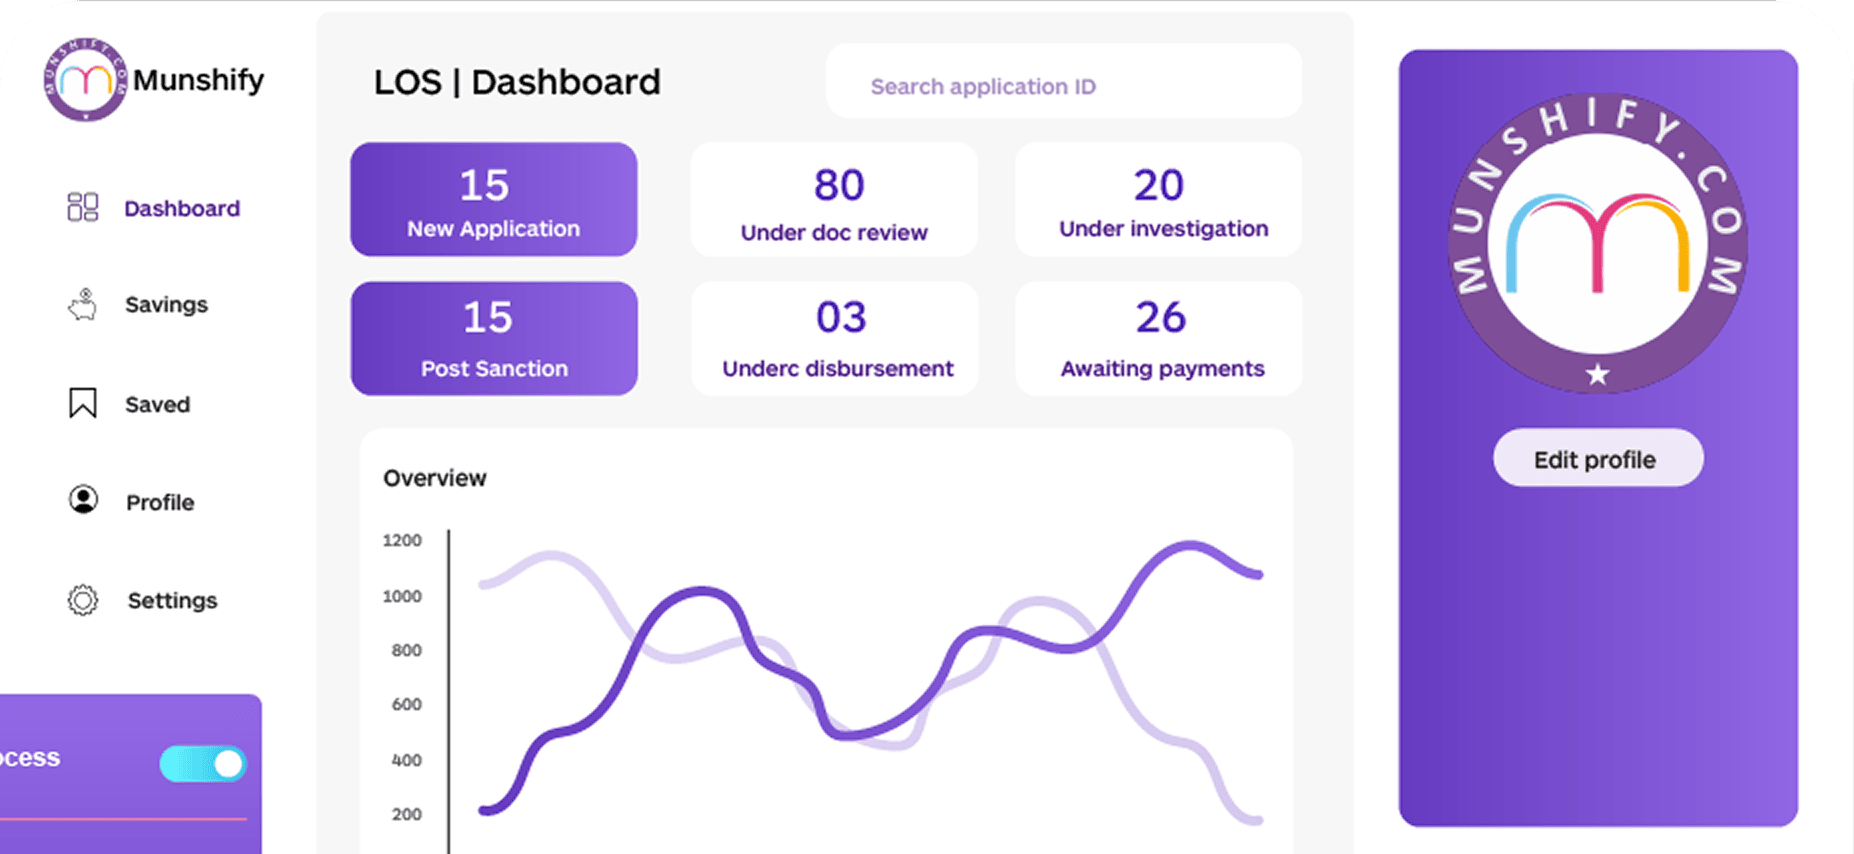This screenshot has width=1854, height=854.
Task: Click the Savings piggy bank icon
Action: click(83, 304)
